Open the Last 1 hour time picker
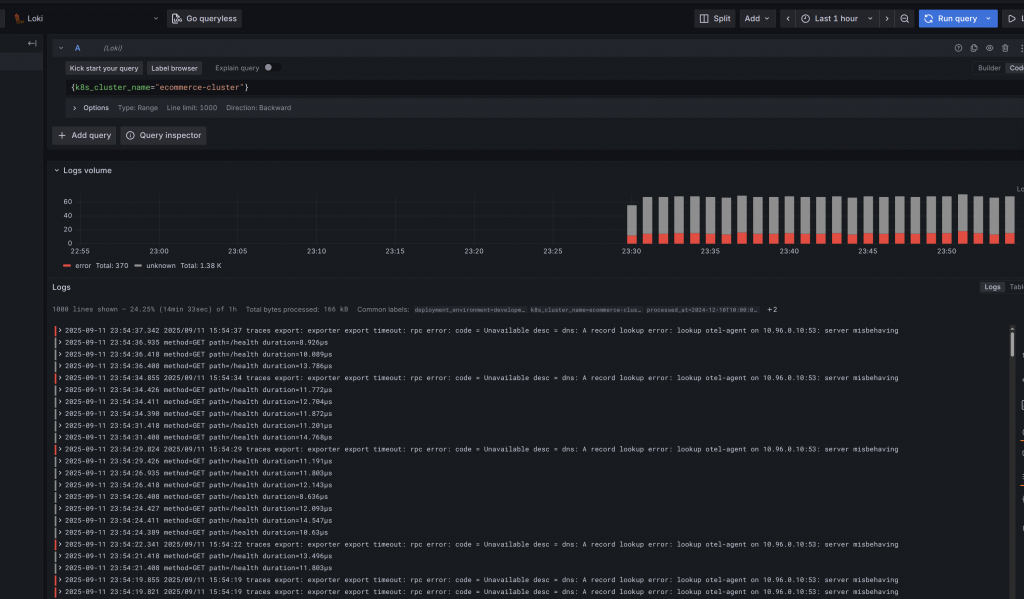This screenshot has height=599, width=1024. point(837,18)
